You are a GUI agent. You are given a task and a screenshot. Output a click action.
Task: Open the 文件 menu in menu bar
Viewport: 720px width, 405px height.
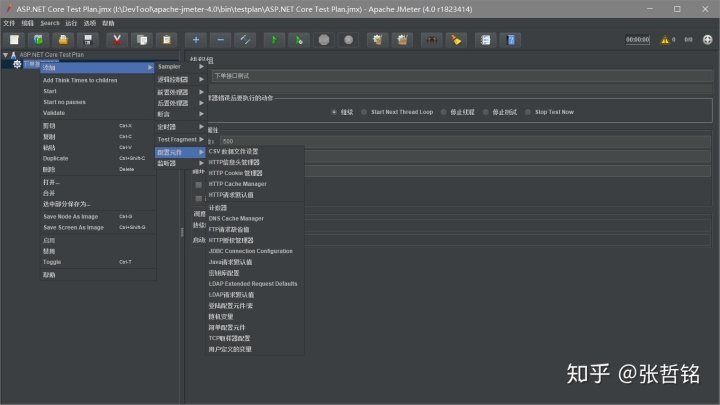tap(9, 23)
